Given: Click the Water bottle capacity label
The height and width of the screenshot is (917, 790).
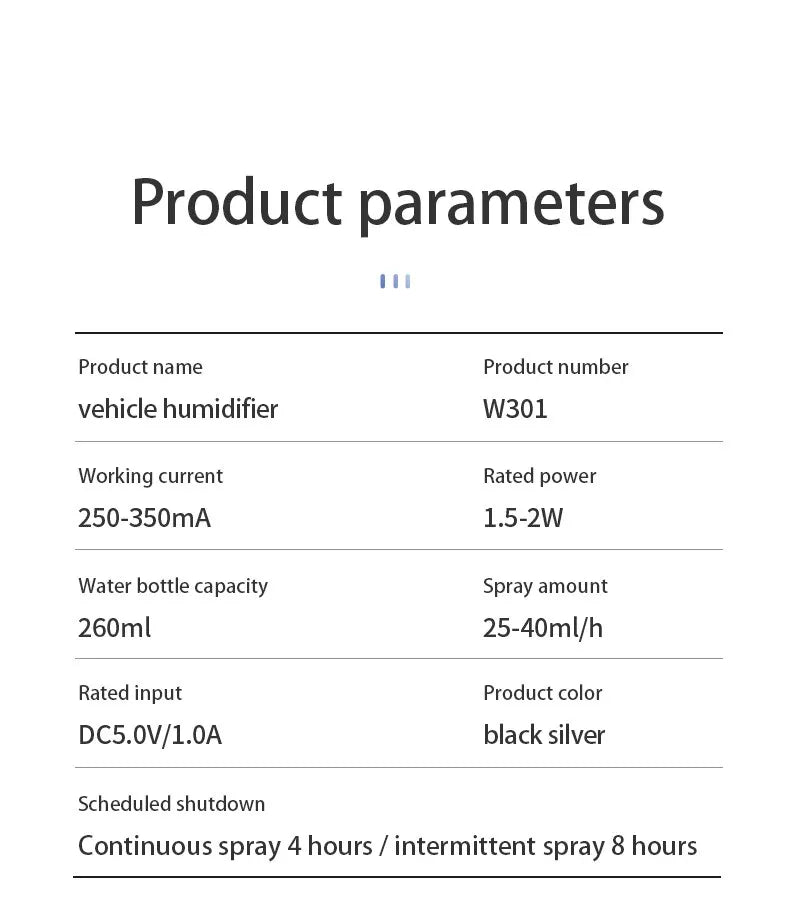Looking at the screenshot, I should click(173, 586).
